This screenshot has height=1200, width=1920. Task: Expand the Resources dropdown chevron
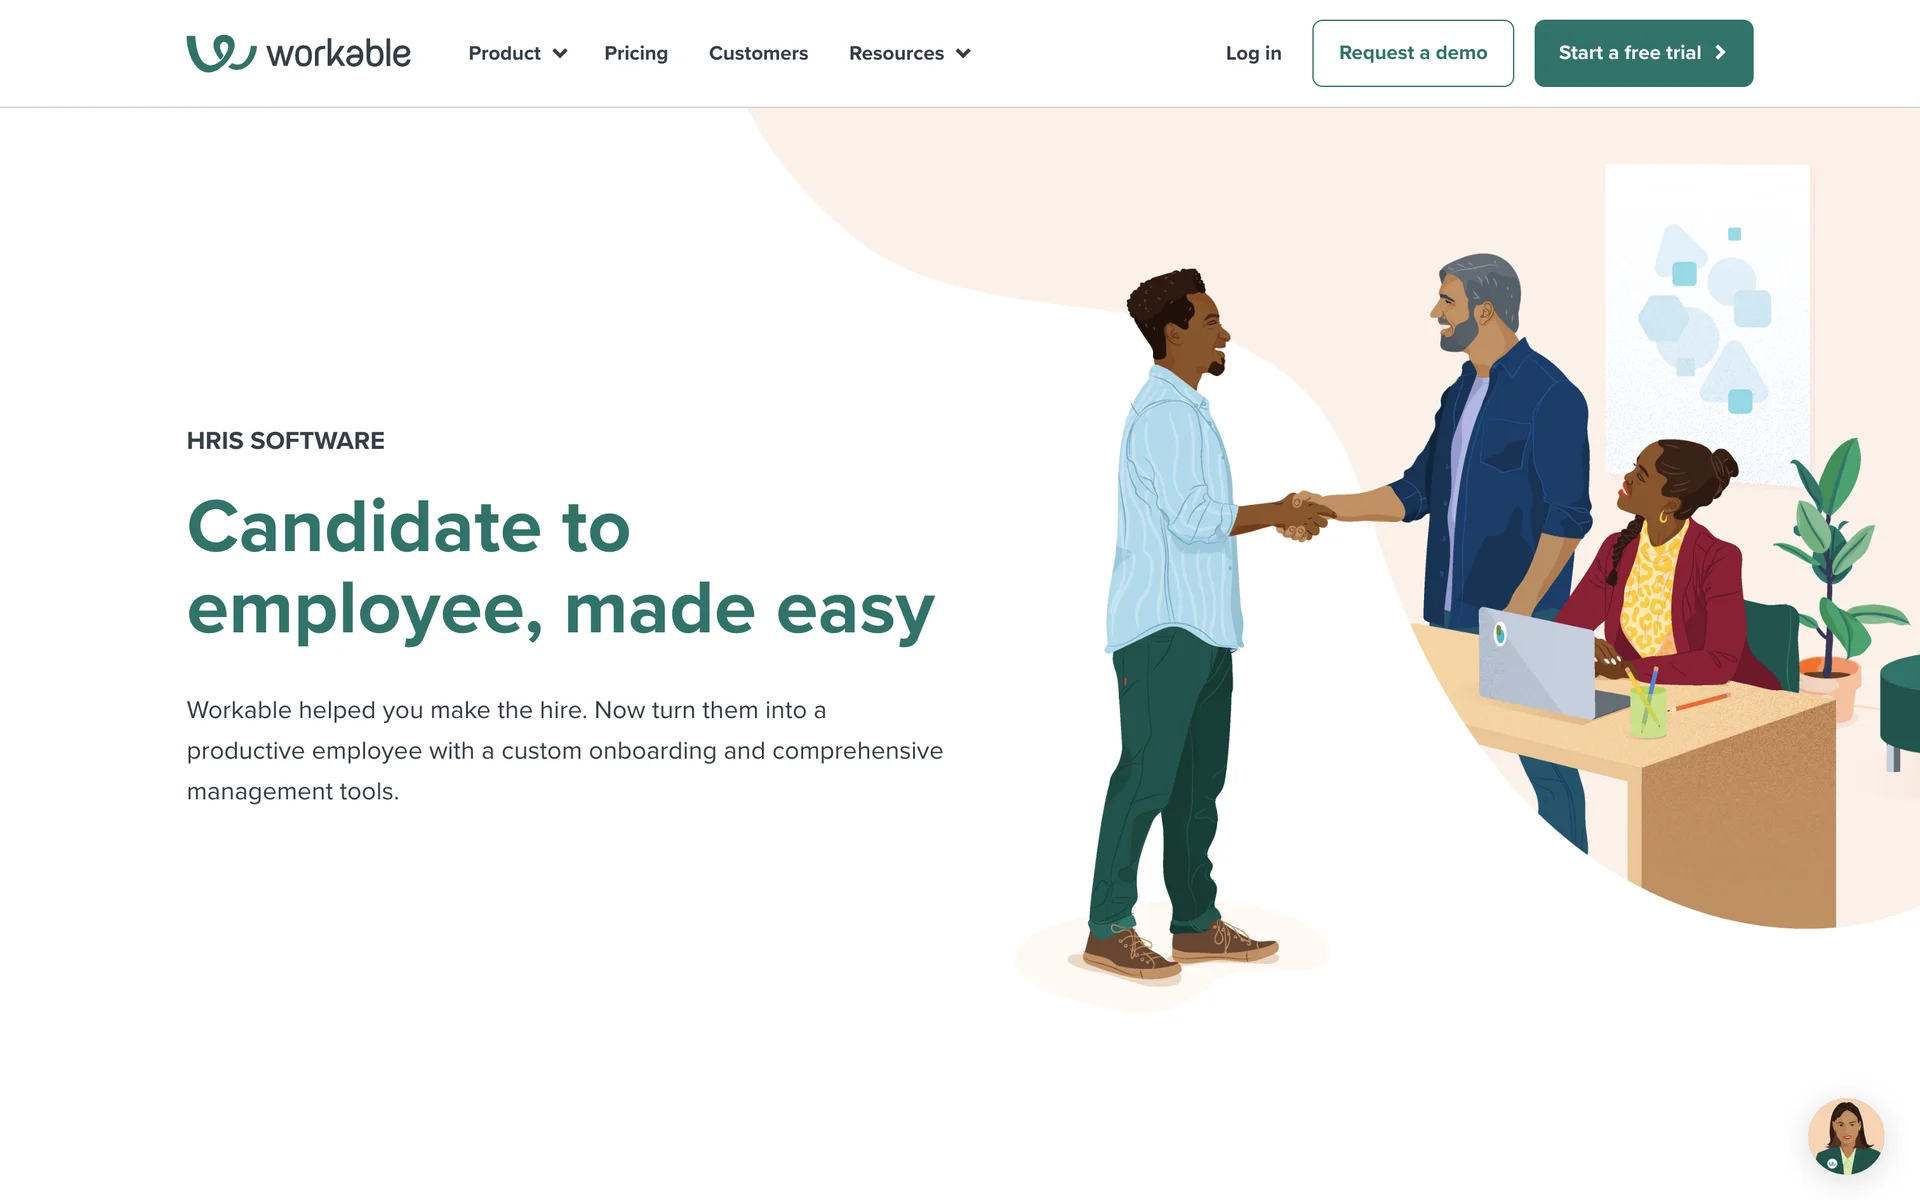click(x=963, y=54)
